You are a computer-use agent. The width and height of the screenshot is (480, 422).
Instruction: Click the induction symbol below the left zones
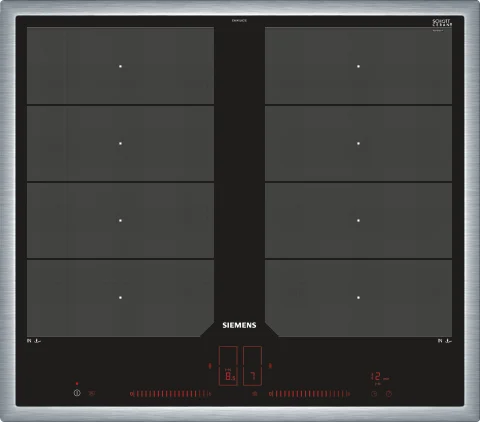[x=34, y=341]
